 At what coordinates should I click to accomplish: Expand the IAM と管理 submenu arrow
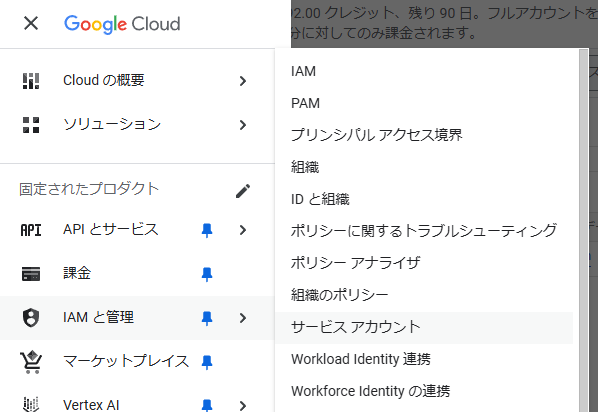point(243,318)
